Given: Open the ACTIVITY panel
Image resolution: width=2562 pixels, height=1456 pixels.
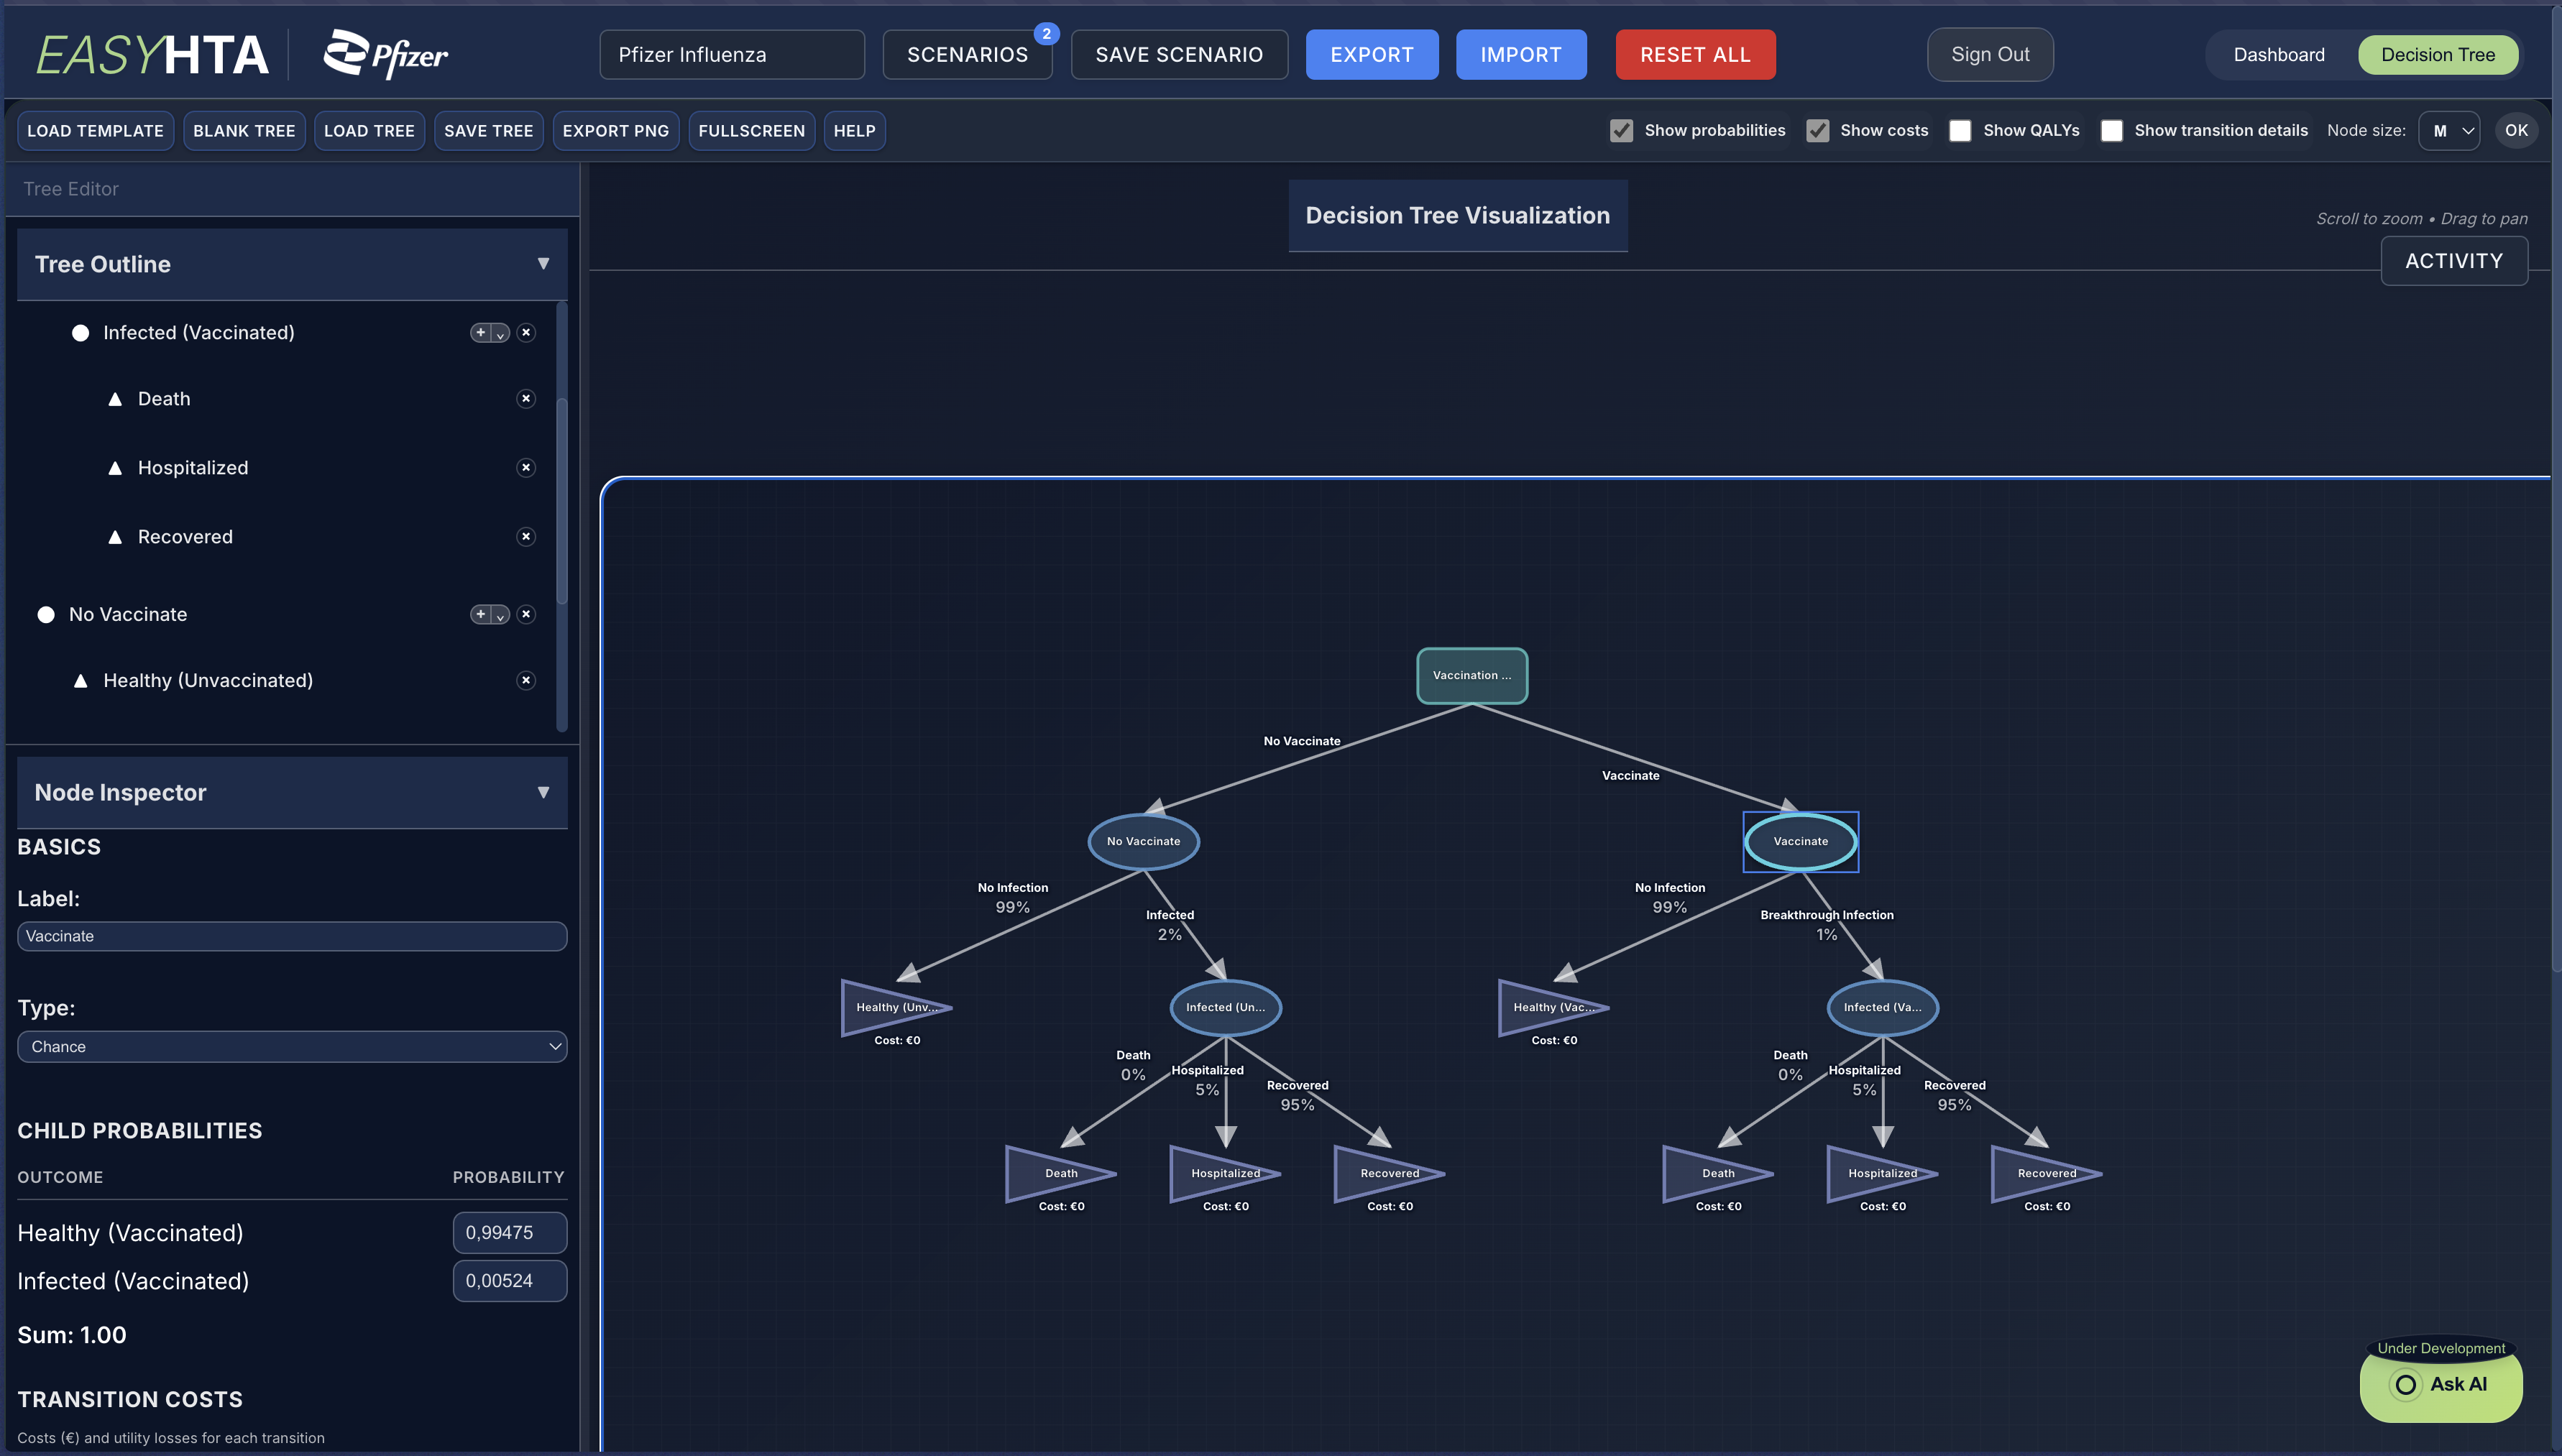Looking at the screenshot, I should click(x=2454, y=261).
